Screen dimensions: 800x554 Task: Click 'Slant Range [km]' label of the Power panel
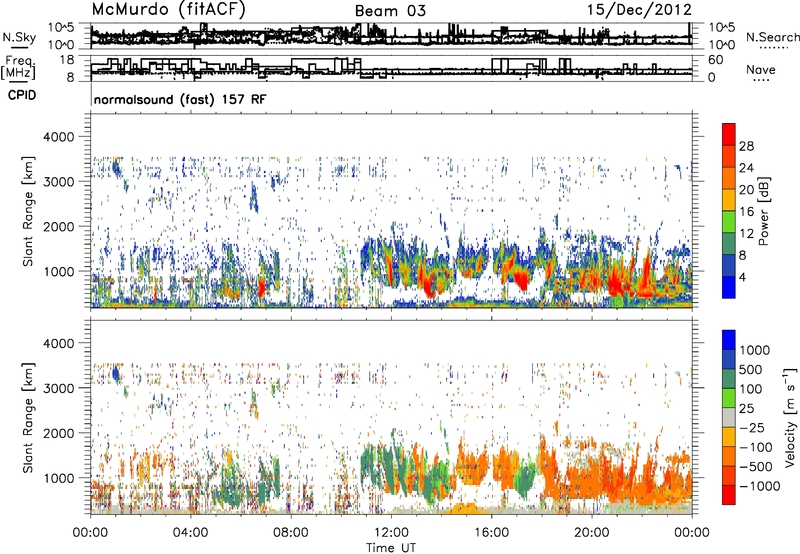28,211
